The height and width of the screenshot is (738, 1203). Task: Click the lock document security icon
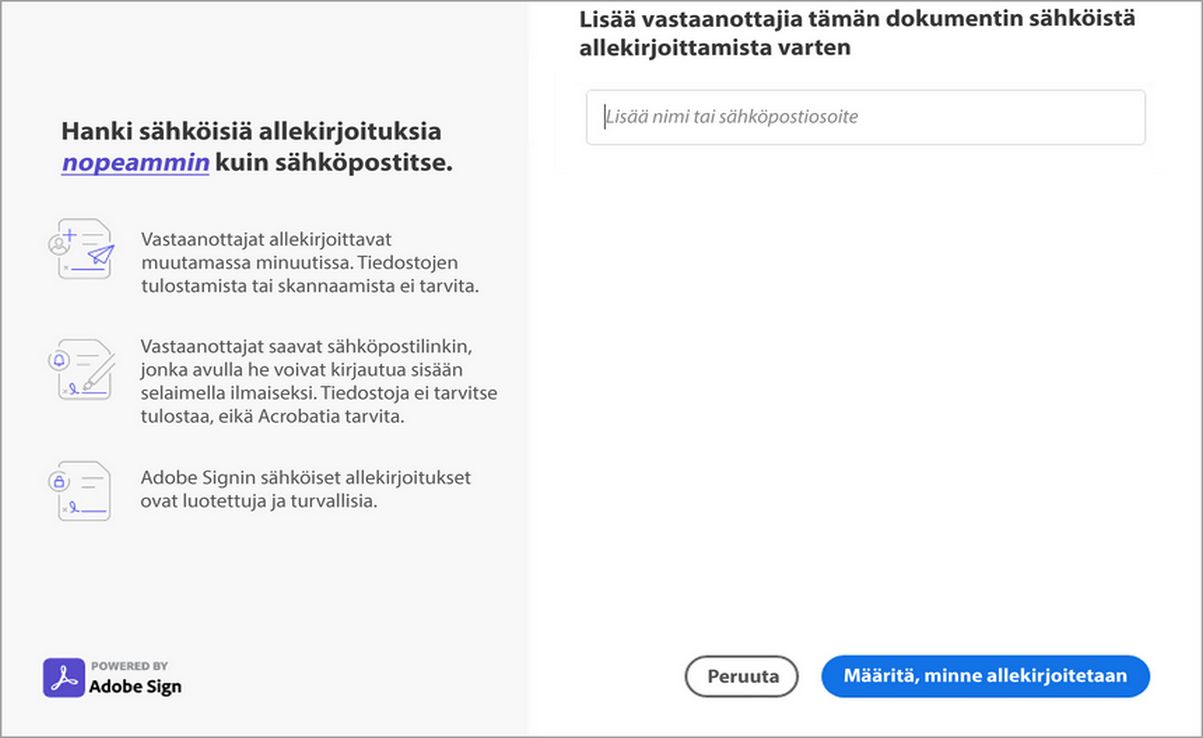(x=82, y=490)
